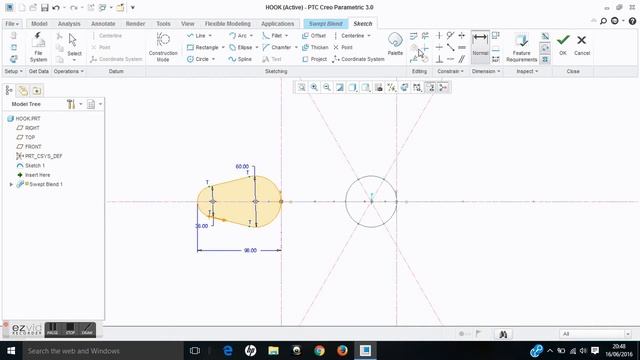Click Zoom Out in graphics toolbar
Image resolution: width=640 pixels, height=360 pixels.
point(327,87)
